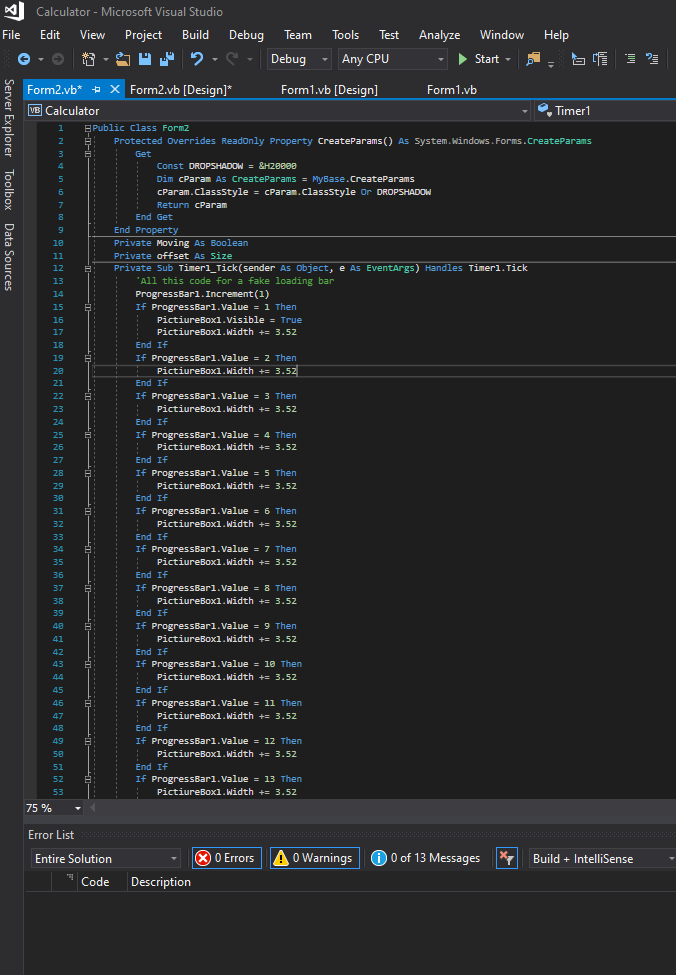Image resolution: width=676 pixels, height=975 pixels.
Task: Switch to the Form1.vb [Design] tab
Action: (x=329, y=90)
